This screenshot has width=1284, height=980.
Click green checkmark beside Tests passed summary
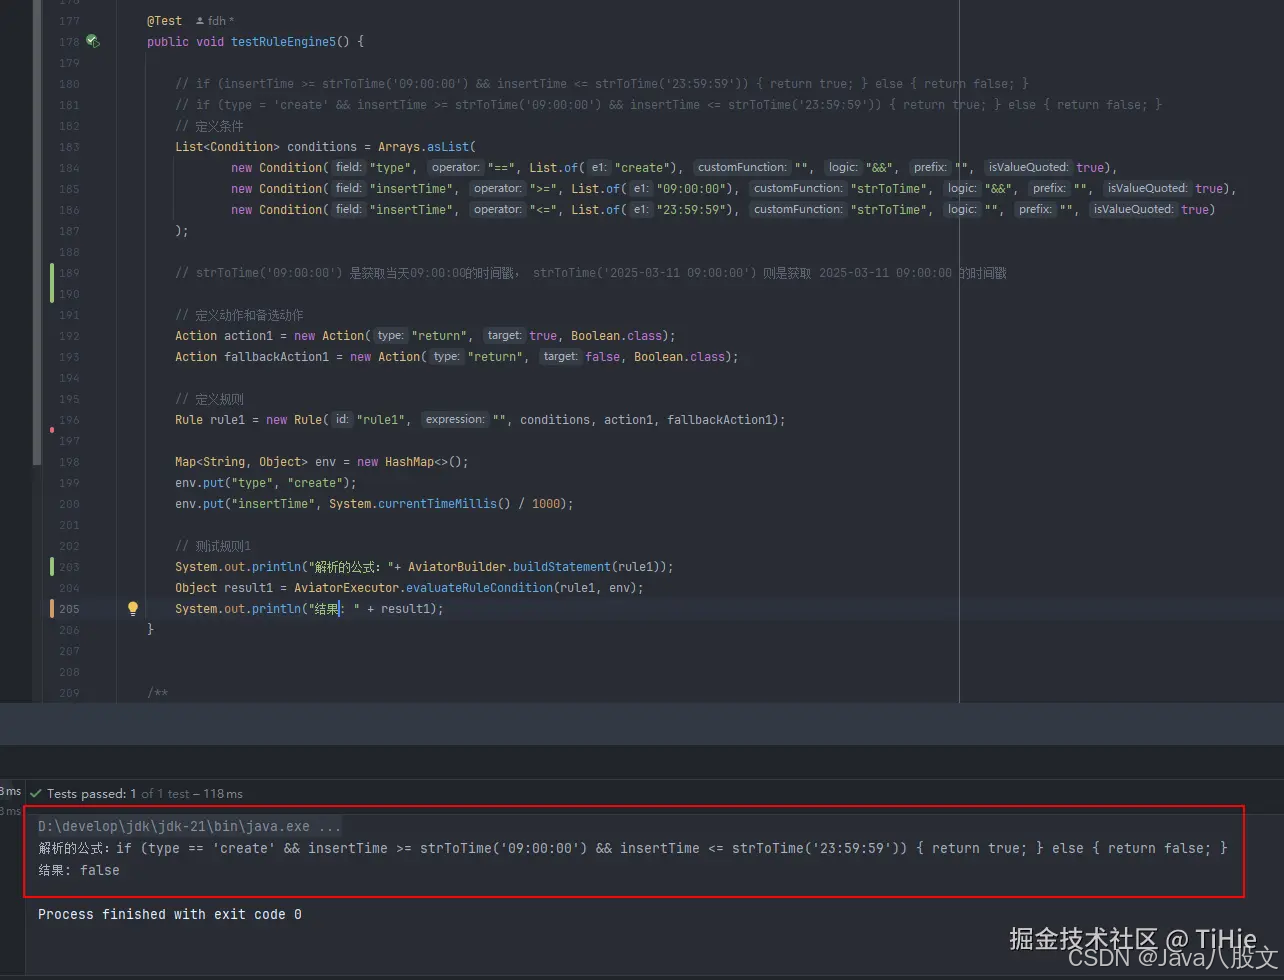37,793
